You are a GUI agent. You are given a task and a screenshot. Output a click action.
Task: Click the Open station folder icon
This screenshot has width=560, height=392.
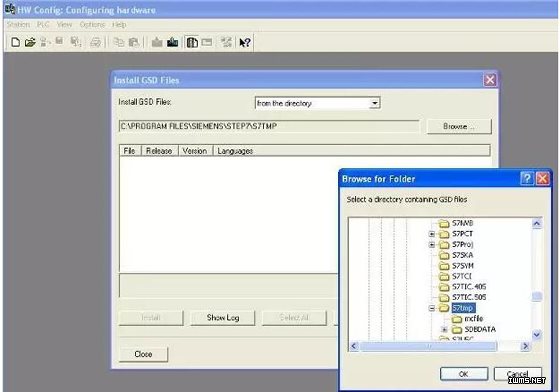click(30, 42)
